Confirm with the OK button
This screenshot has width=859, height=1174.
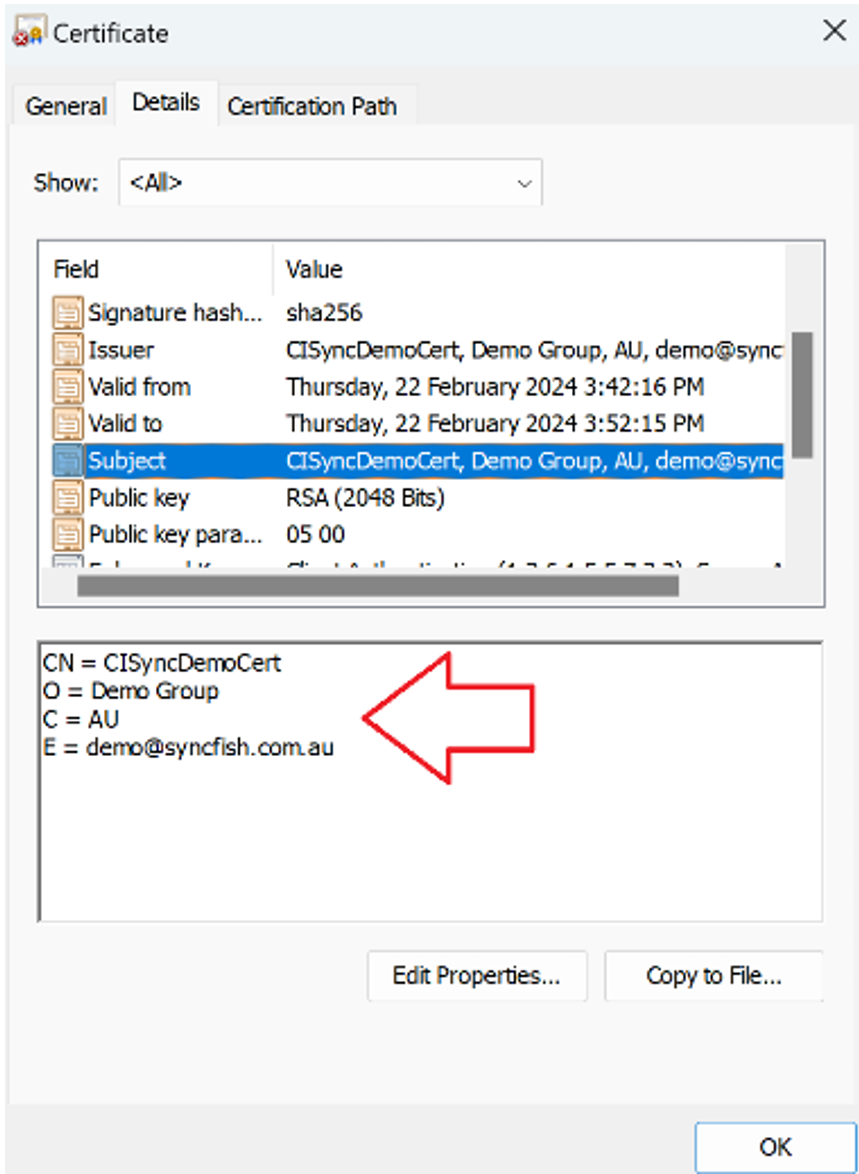775,1147
